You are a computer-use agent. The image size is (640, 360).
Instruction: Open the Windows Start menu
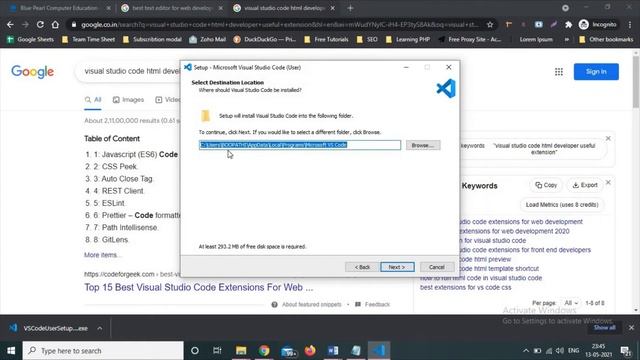11,351
